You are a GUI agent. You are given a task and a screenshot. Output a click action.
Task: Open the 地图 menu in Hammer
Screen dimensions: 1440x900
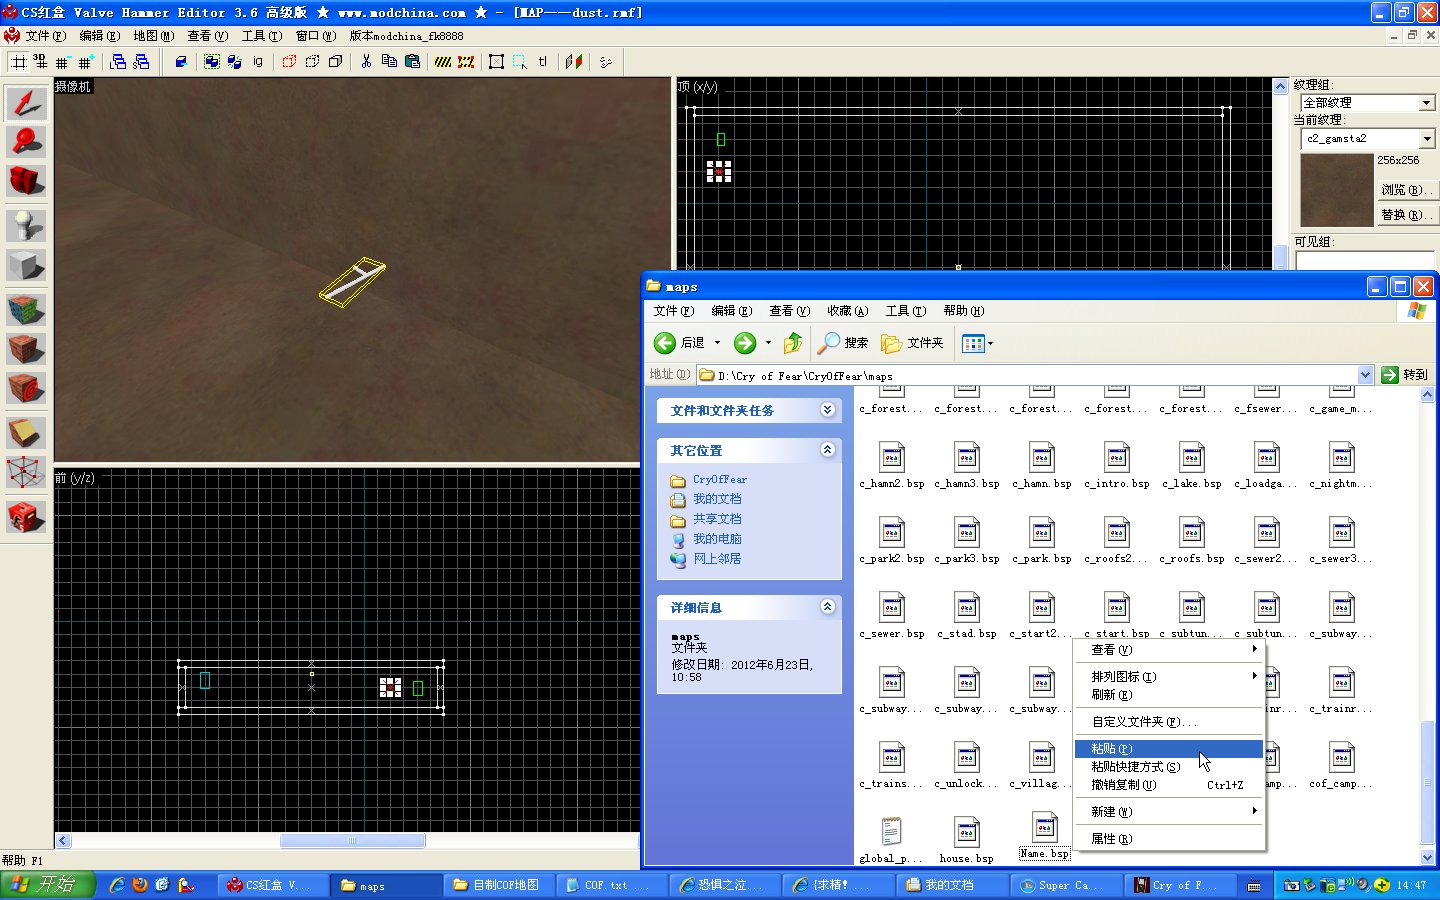click(153, 36)
